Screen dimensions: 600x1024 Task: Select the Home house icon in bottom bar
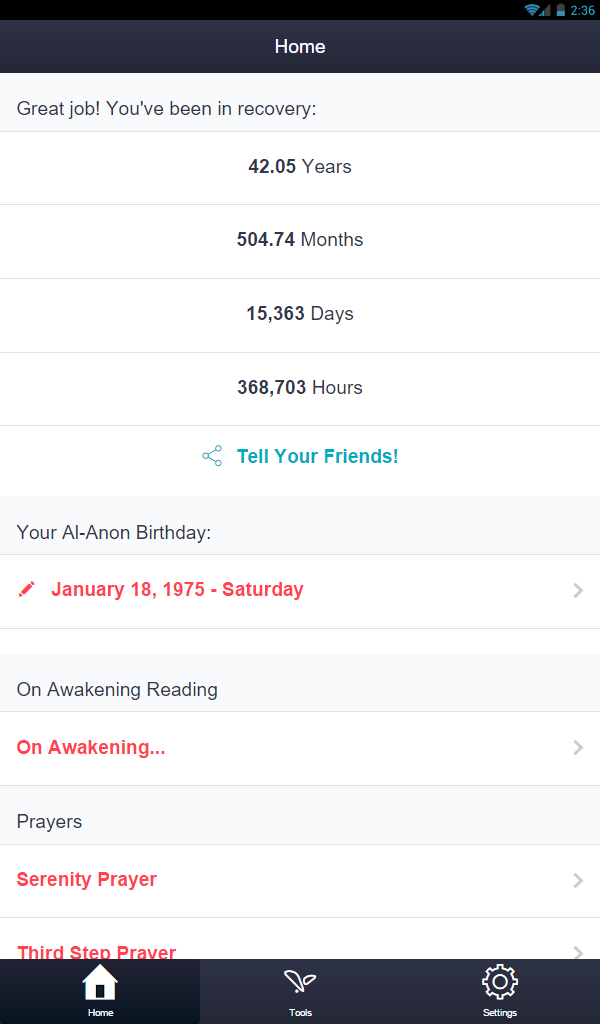[100, 983]
